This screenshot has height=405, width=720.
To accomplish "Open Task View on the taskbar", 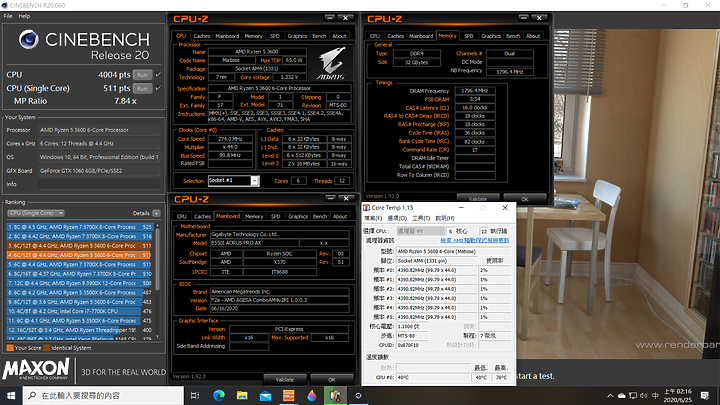I will click(195, 395).
